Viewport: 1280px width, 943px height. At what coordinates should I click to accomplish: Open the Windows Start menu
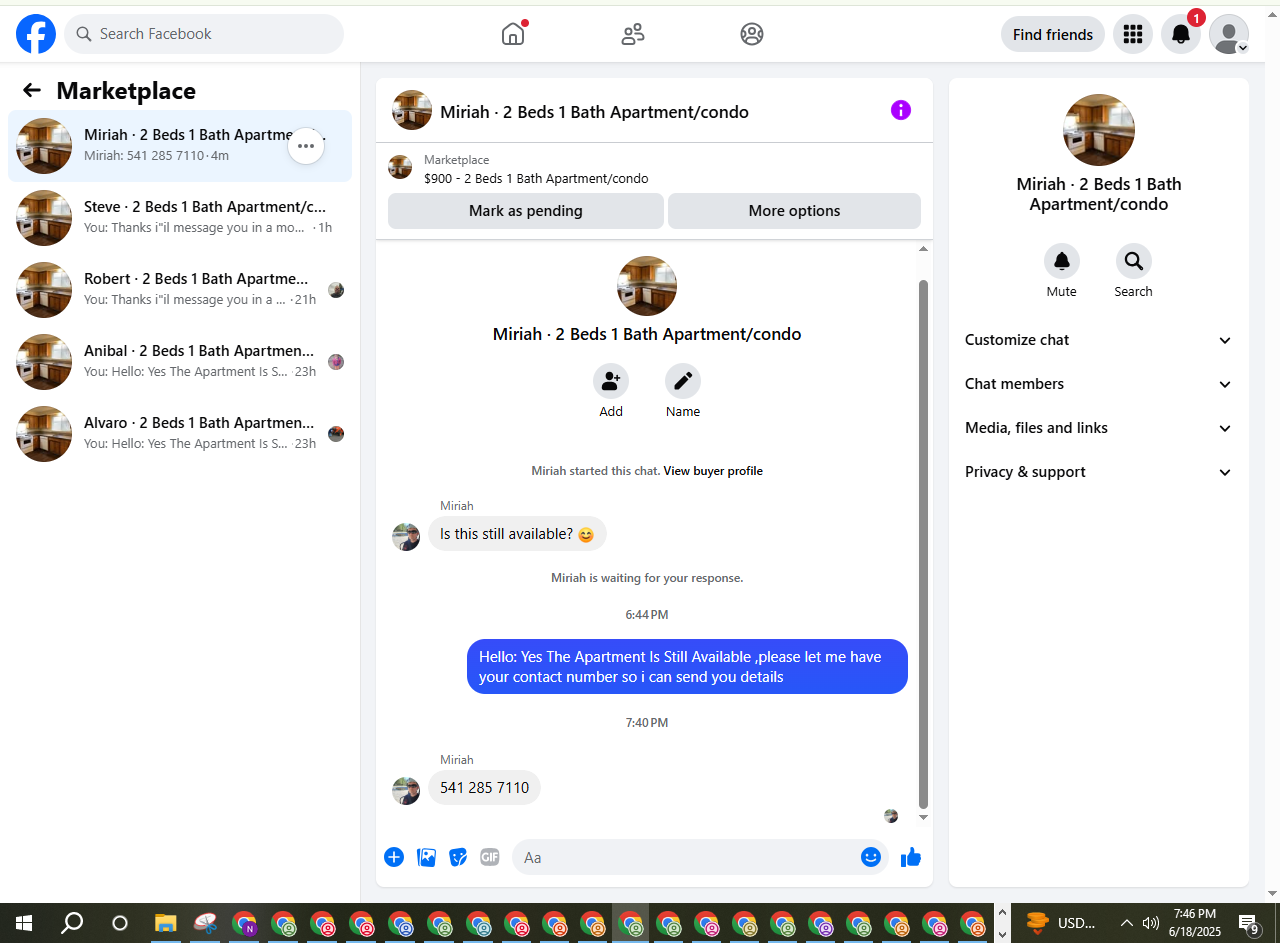pos(24,923)
